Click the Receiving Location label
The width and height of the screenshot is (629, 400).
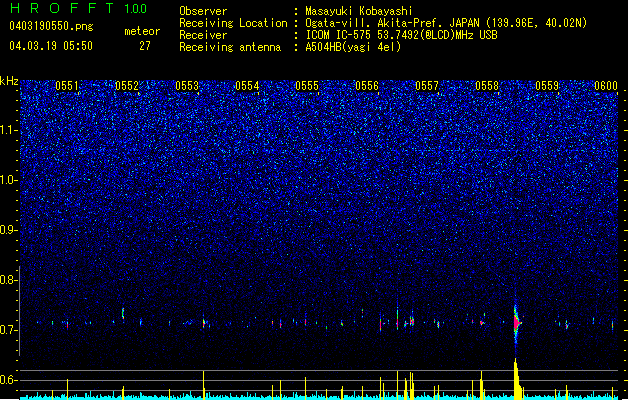click(233, 23)
